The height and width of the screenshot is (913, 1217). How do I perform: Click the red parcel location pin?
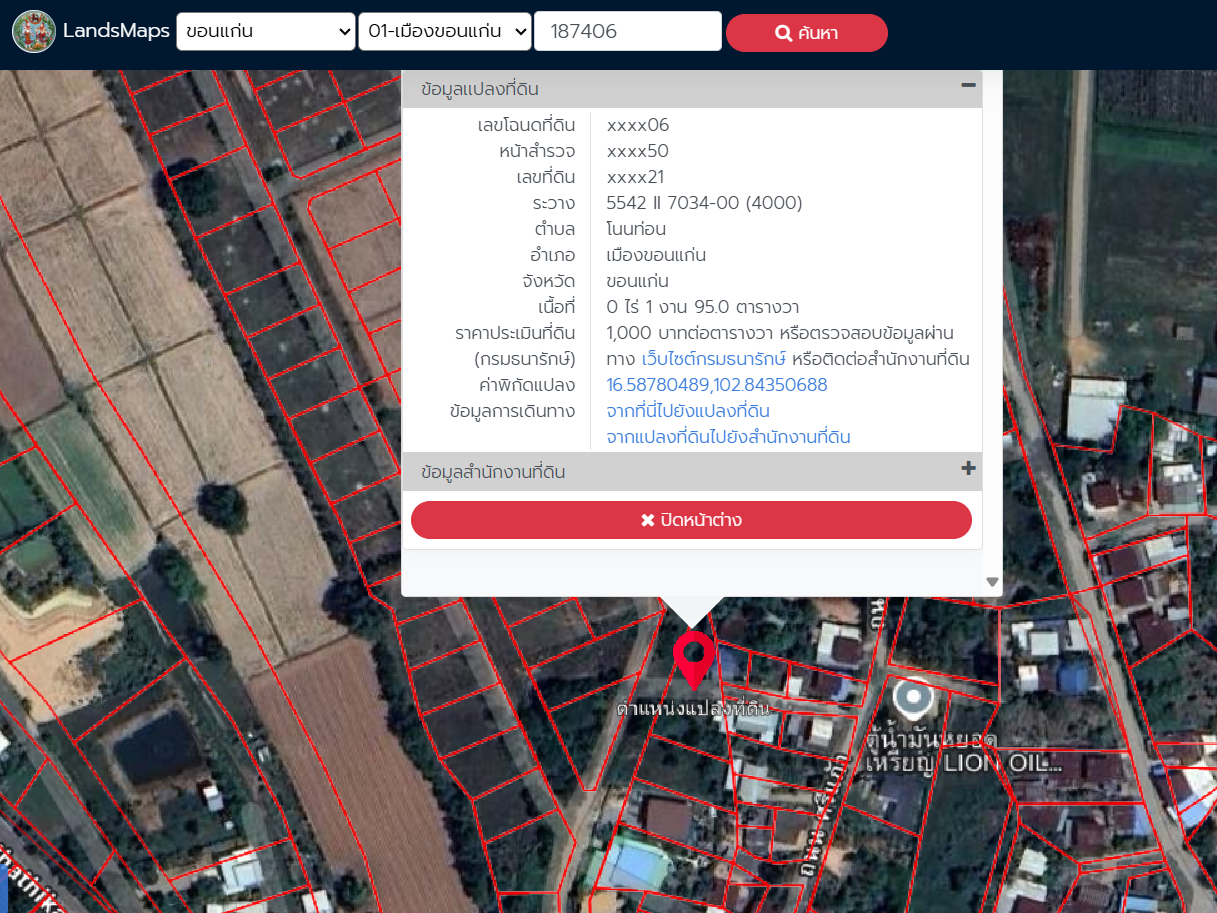click(693, 656)
